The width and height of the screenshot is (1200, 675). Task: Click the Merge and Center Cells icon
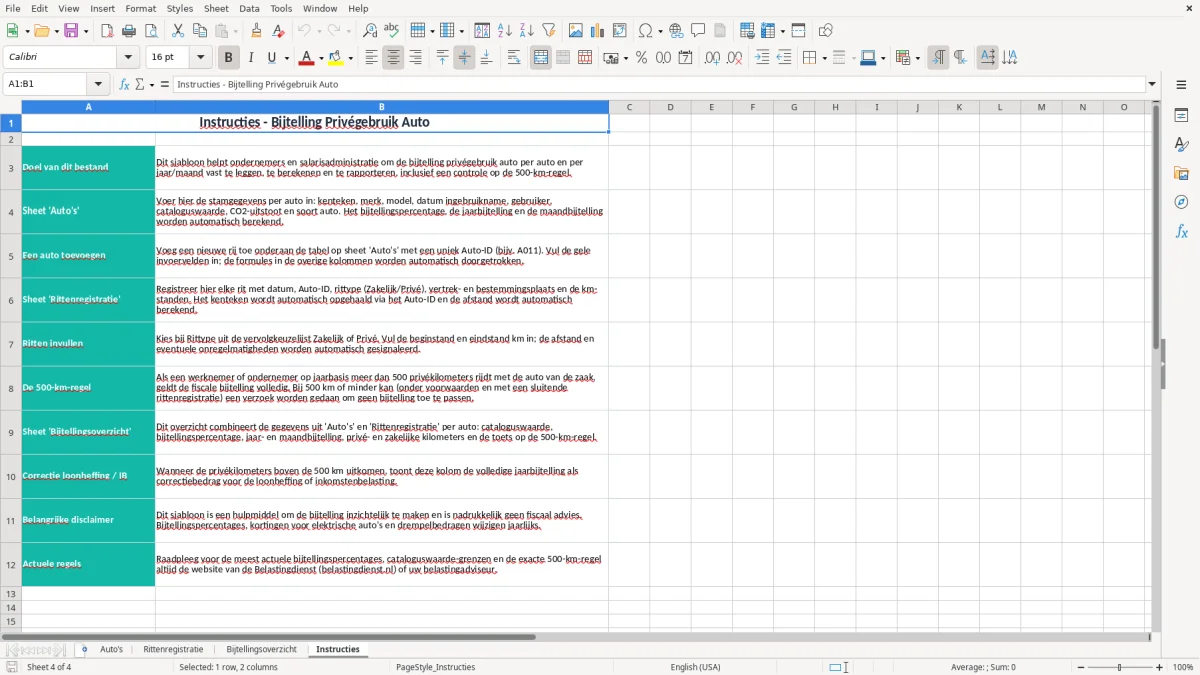541,58
